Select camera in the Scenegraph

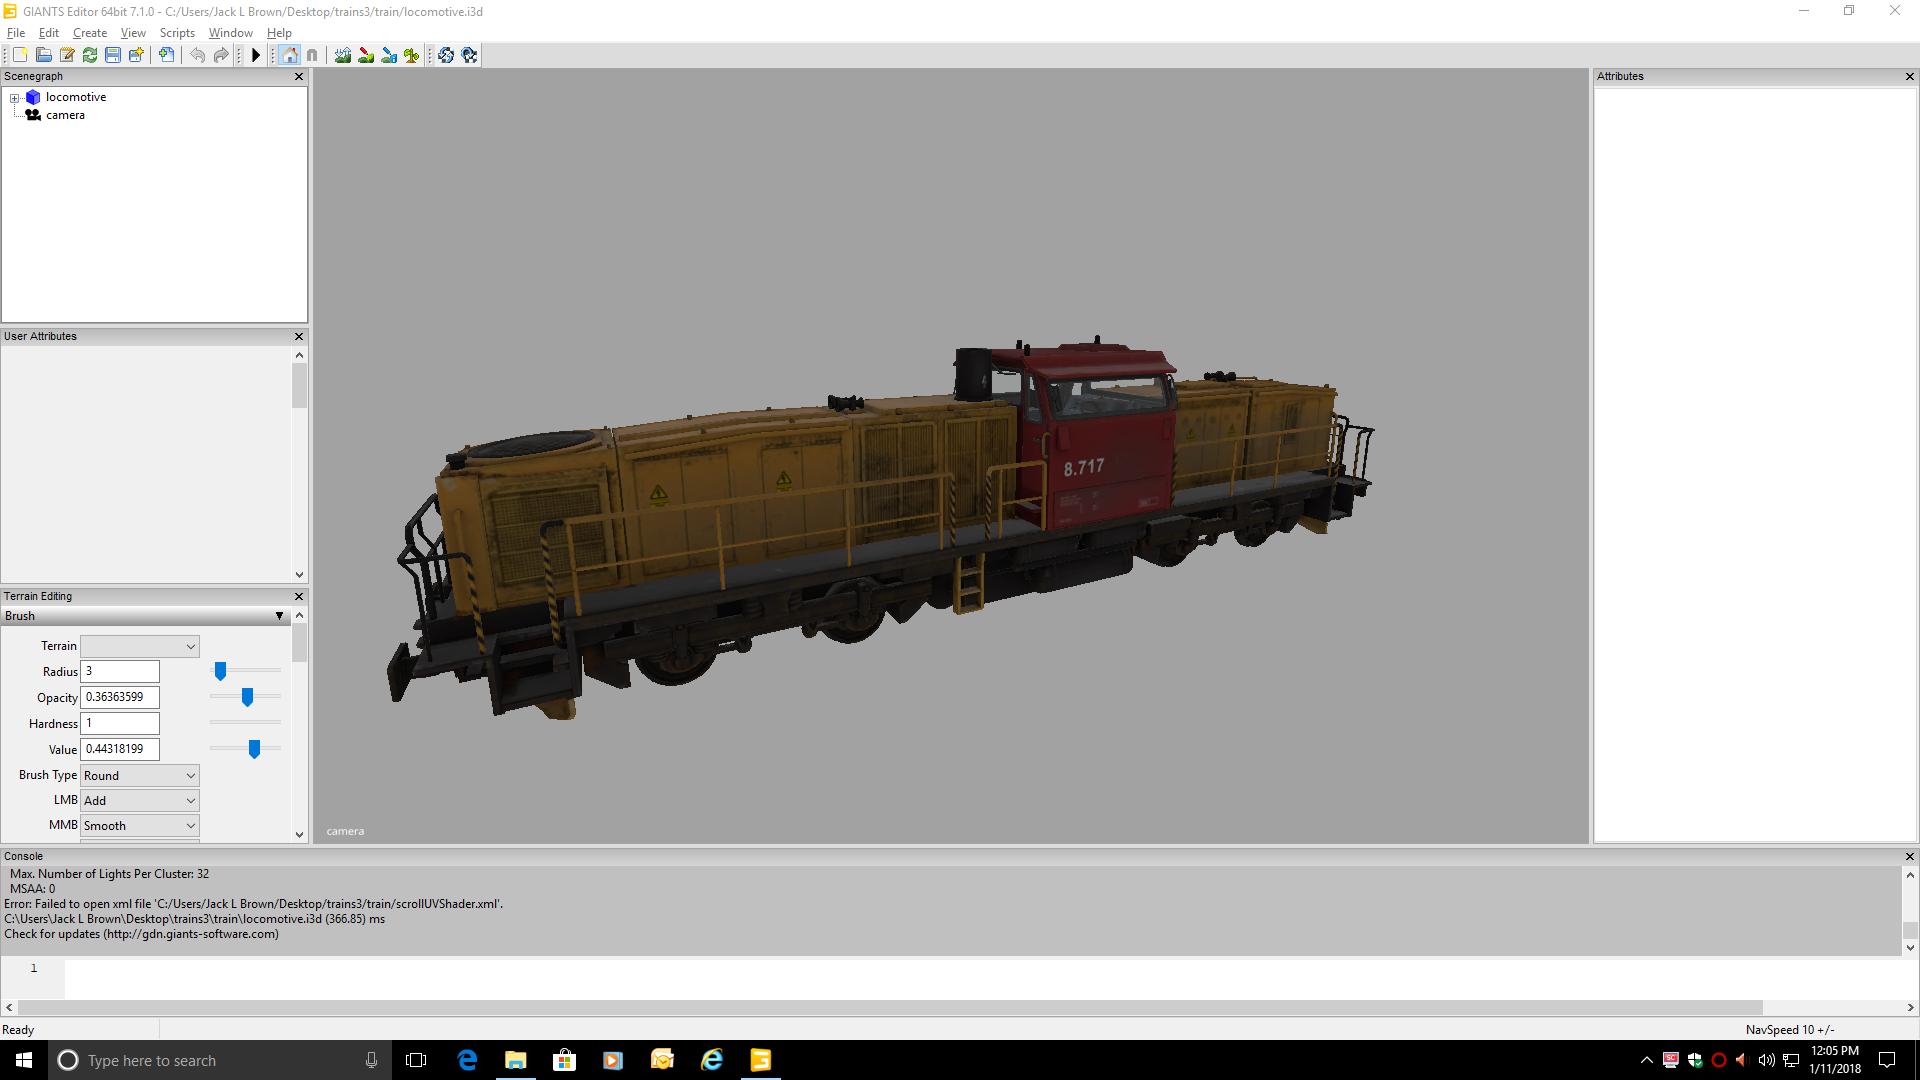pyautogui.click(x=65, y=115)
